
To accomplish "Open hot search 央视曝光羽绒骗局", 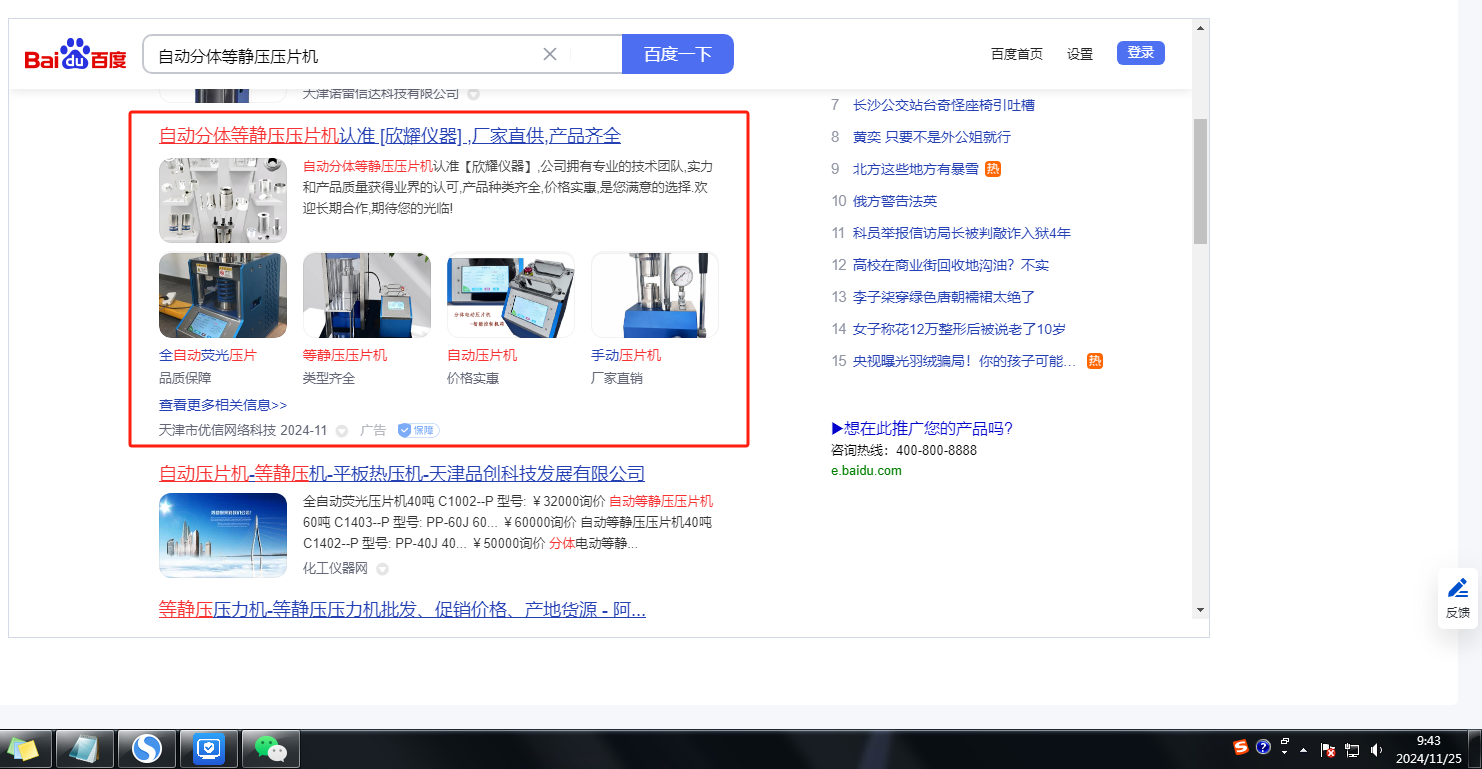I will 965,361.
